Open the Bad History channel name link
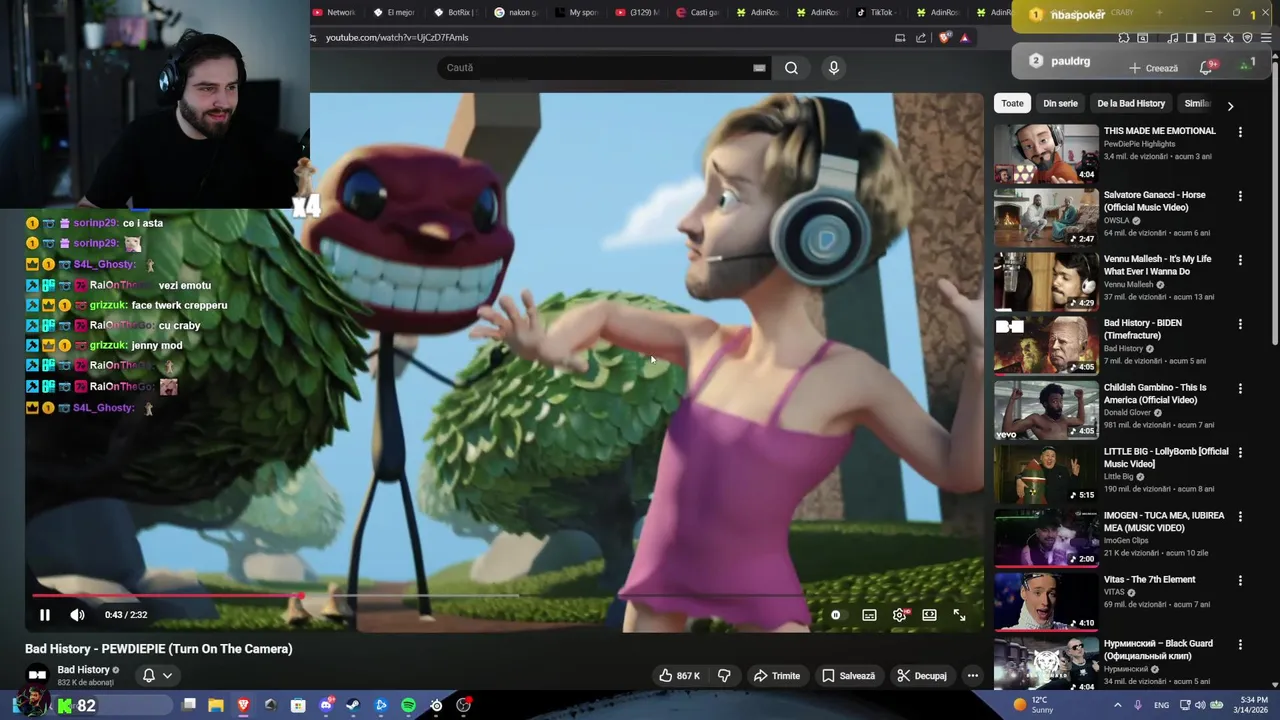 point(83,670)
